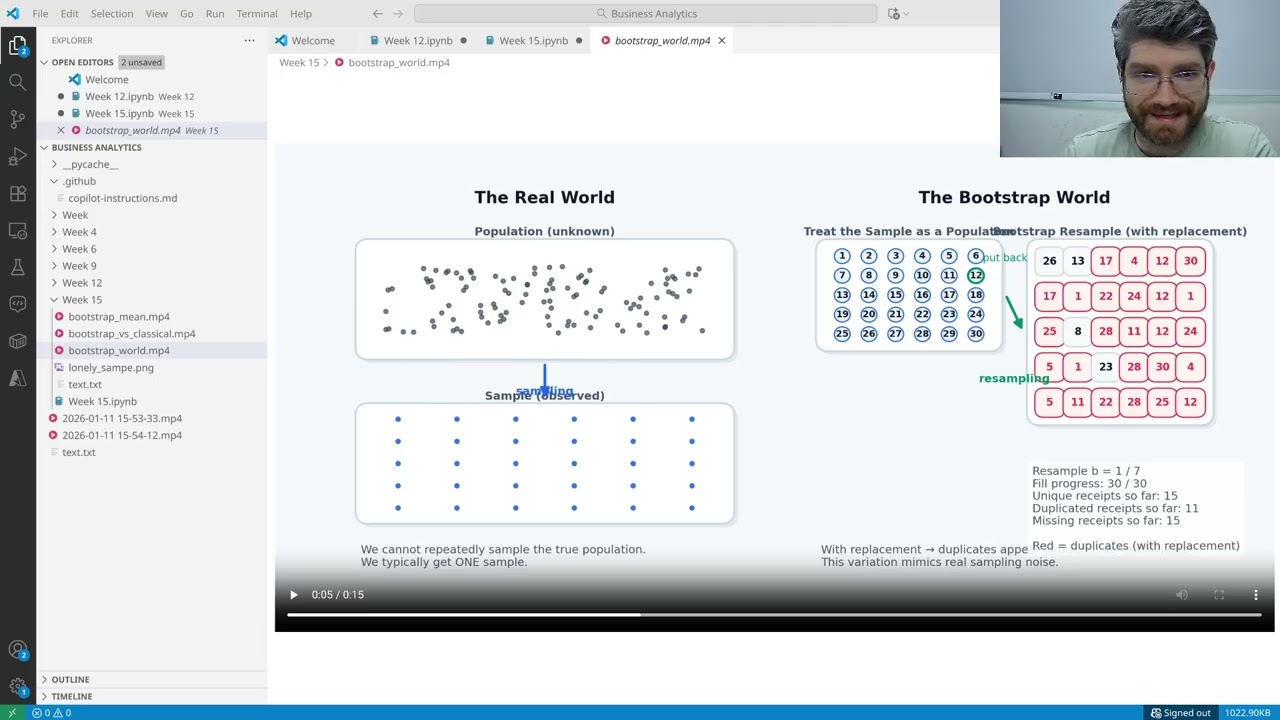Viewport: 1280px width, 720px height.
Task: Toggle video fullscreen button
Action: click(x=1219, y=595)
